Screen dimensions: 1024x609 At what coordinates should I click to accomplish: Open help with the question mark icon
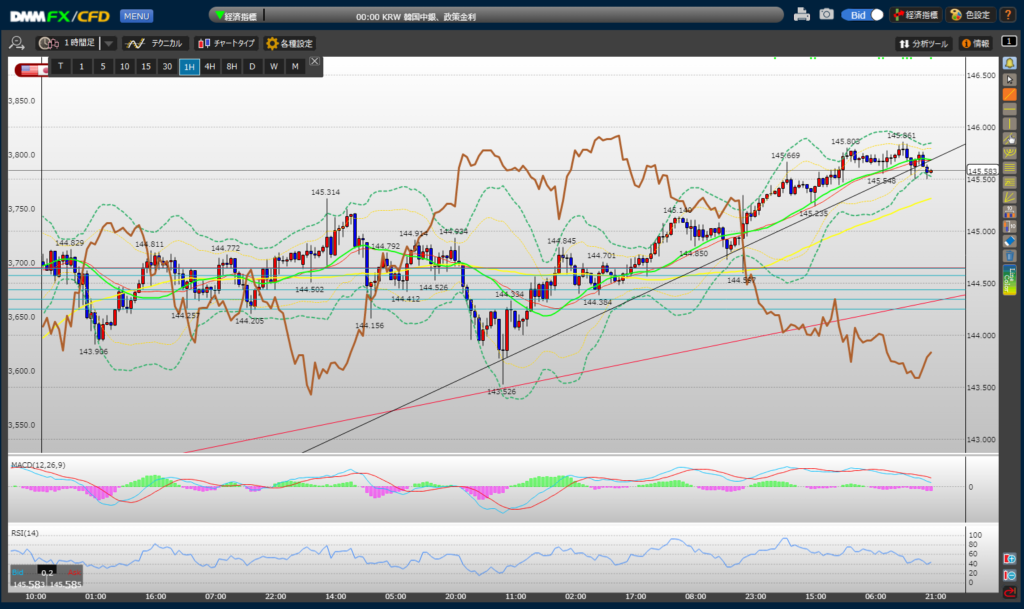click(1008, 15)
